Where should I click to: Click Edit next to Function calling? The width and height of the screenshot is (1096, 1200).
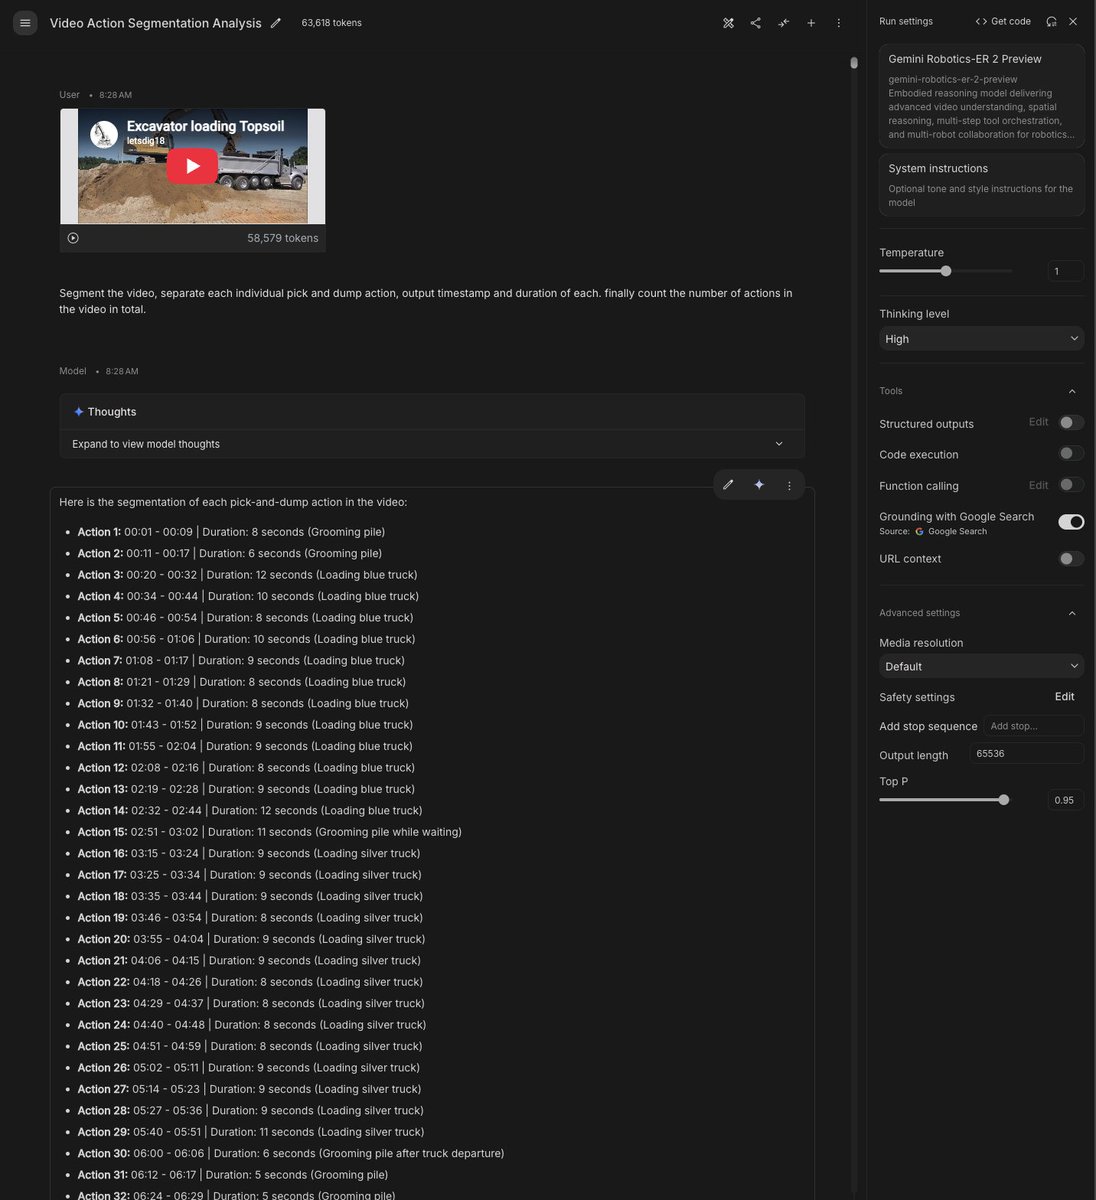point(1038,485)
